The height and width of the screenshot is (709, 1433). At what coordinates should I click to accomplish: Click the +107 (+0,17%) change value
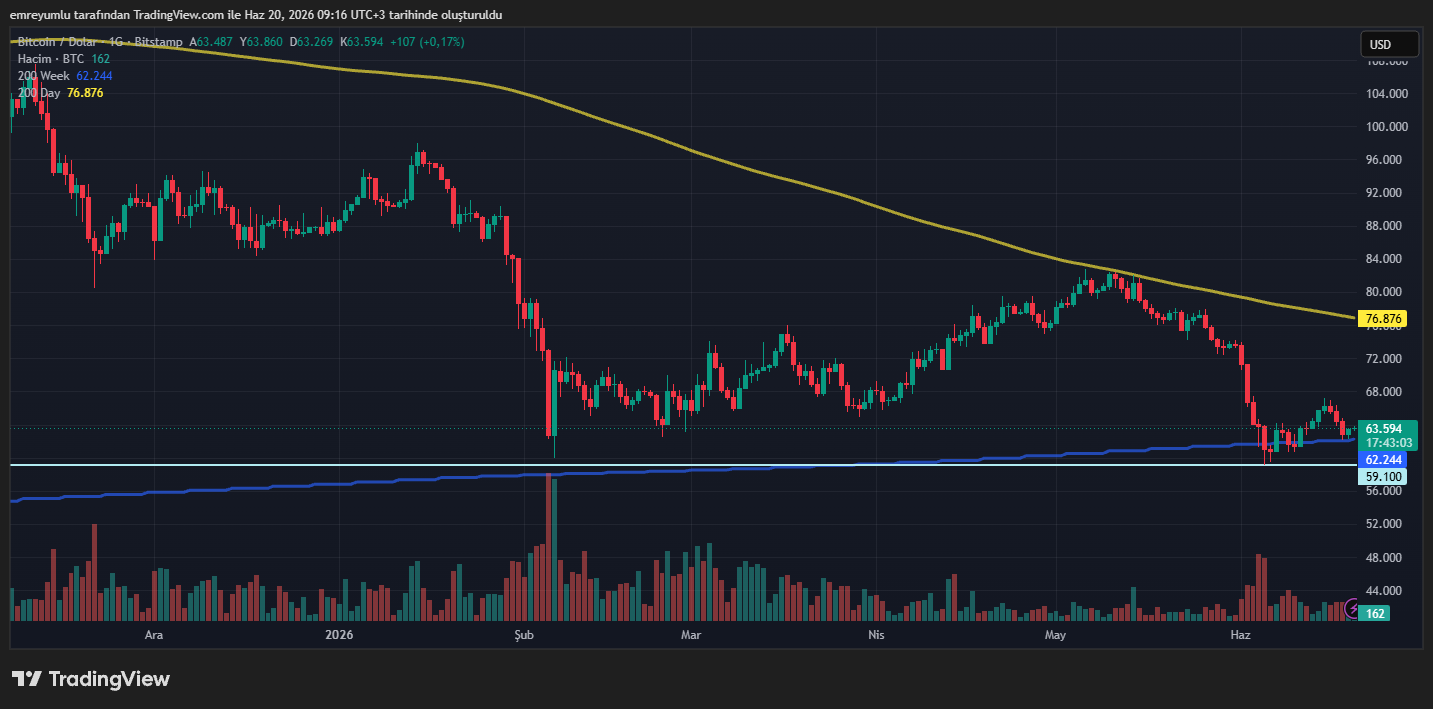(x=427, y=42)
